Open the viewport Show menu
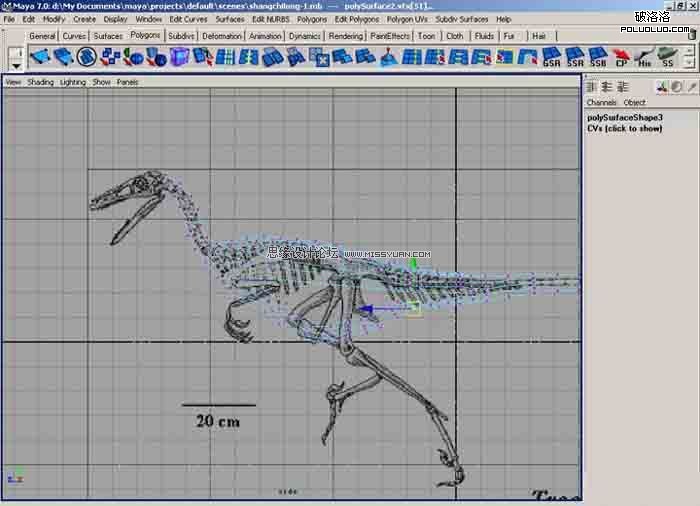 (101, 82)
